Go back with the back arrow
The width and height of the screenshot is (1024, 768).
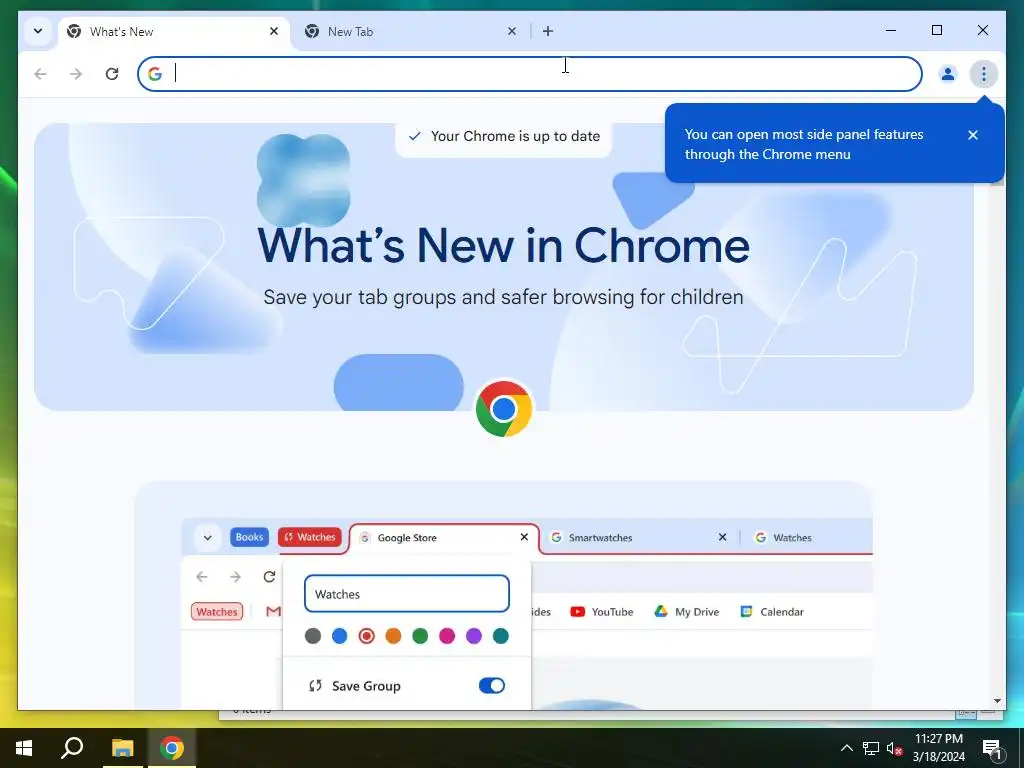40,74
